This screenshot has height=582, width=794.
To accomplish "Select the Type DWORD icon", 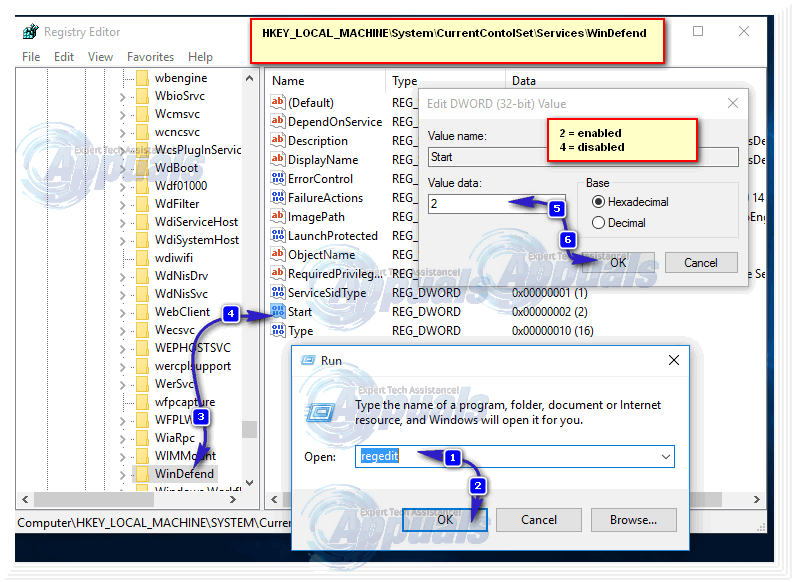I will [277, 330].
